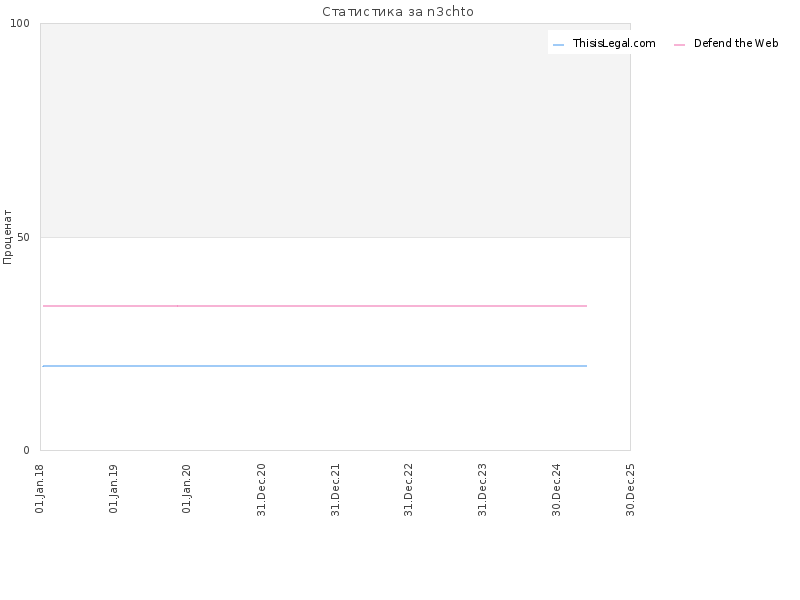This screenshot has width=800, height=600.
Task: Click the chart title Статистика за n3chto
Action: coord(398,12)
